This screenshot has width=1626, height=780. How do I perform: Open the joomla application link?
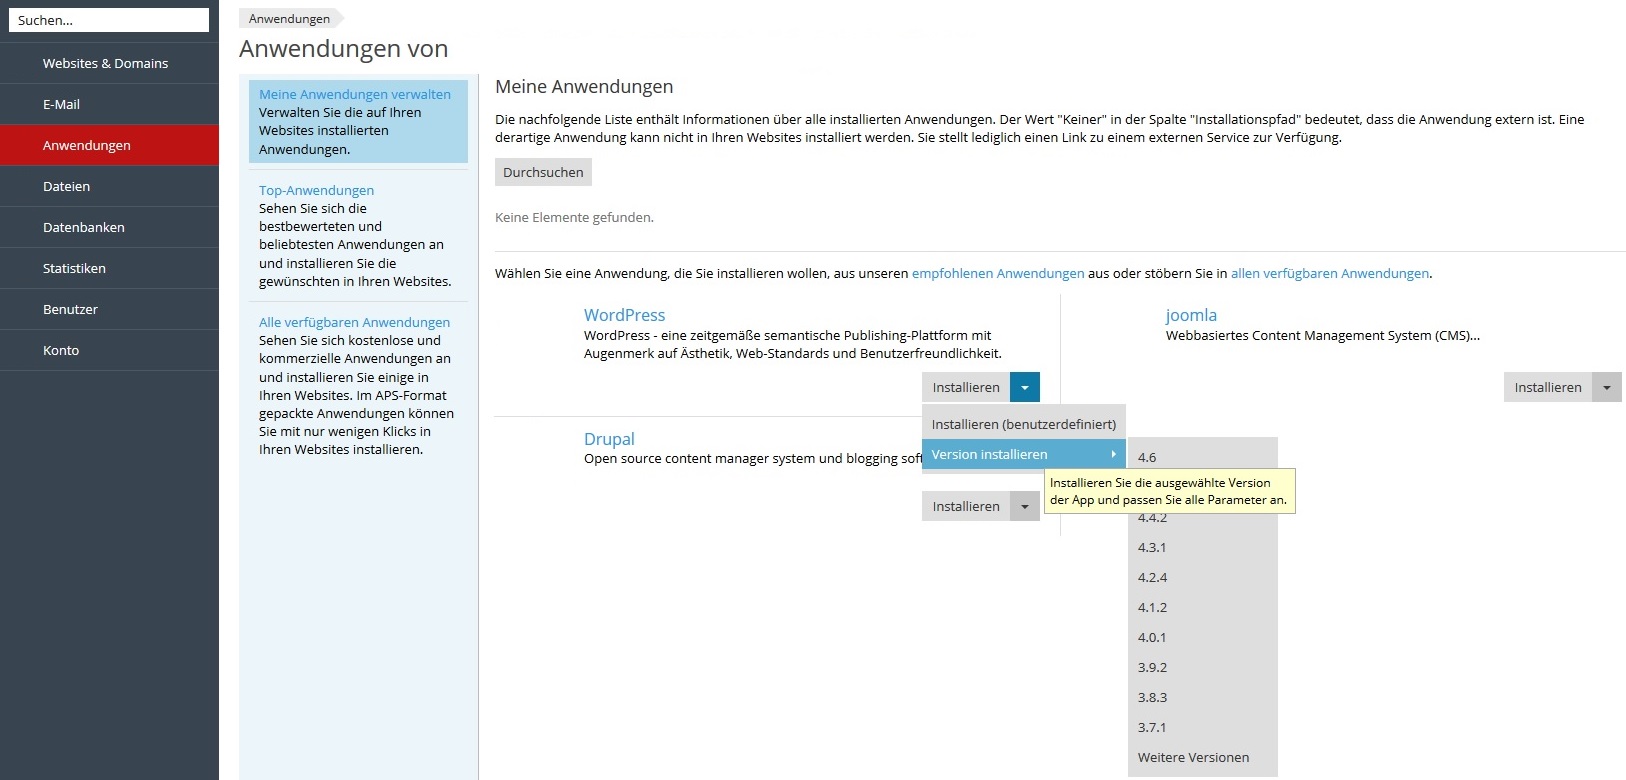1191,315
